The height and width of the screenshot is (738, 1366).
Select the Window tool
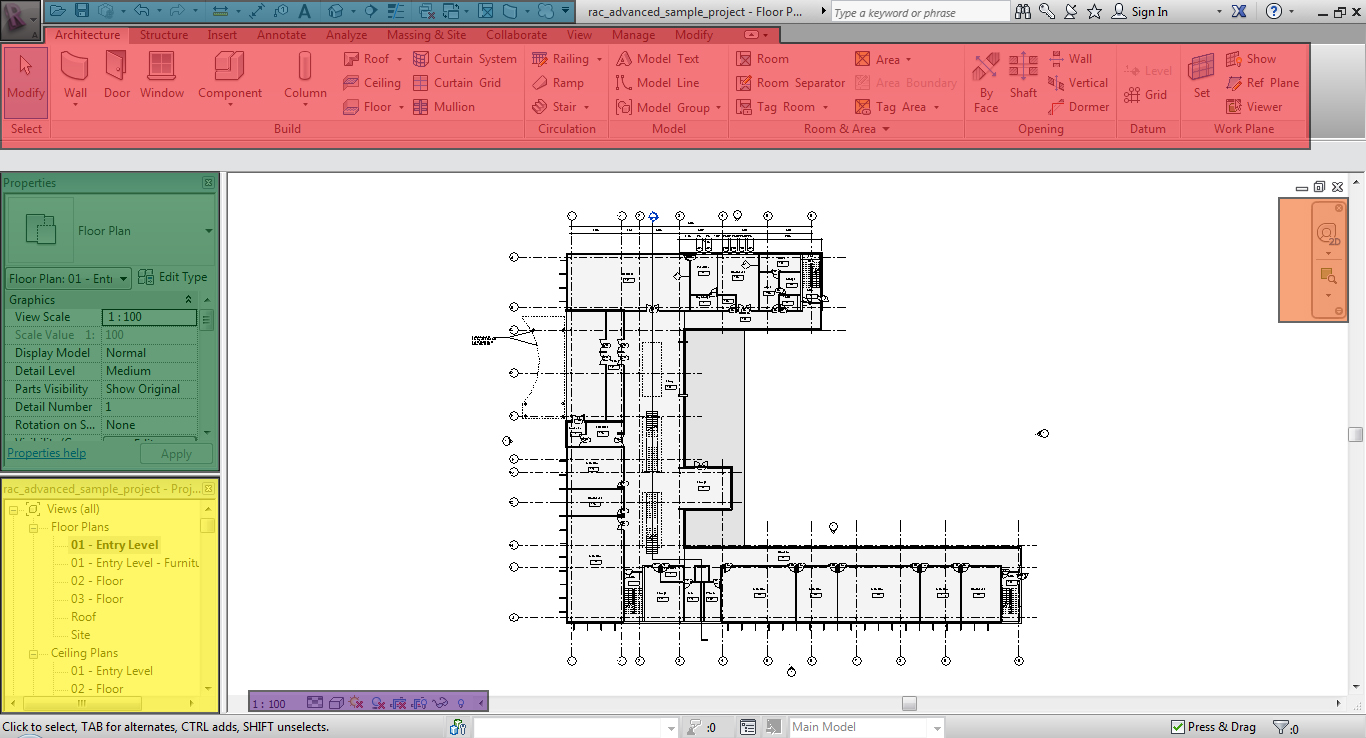coord(161,75)
